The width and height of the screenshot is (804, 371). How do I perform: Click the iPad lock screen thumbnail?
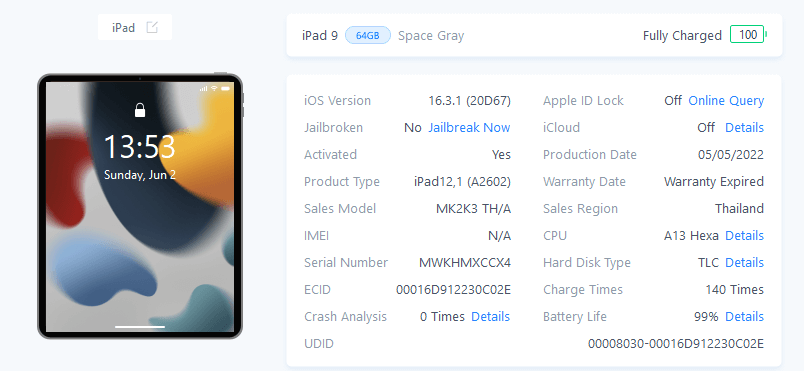pyautogui.click(x=140, y=206)
